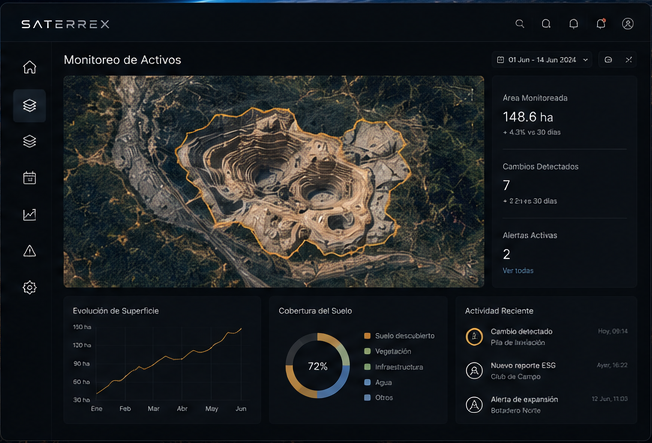Click the Alertas Activas value 2

[x=506, y=254]
